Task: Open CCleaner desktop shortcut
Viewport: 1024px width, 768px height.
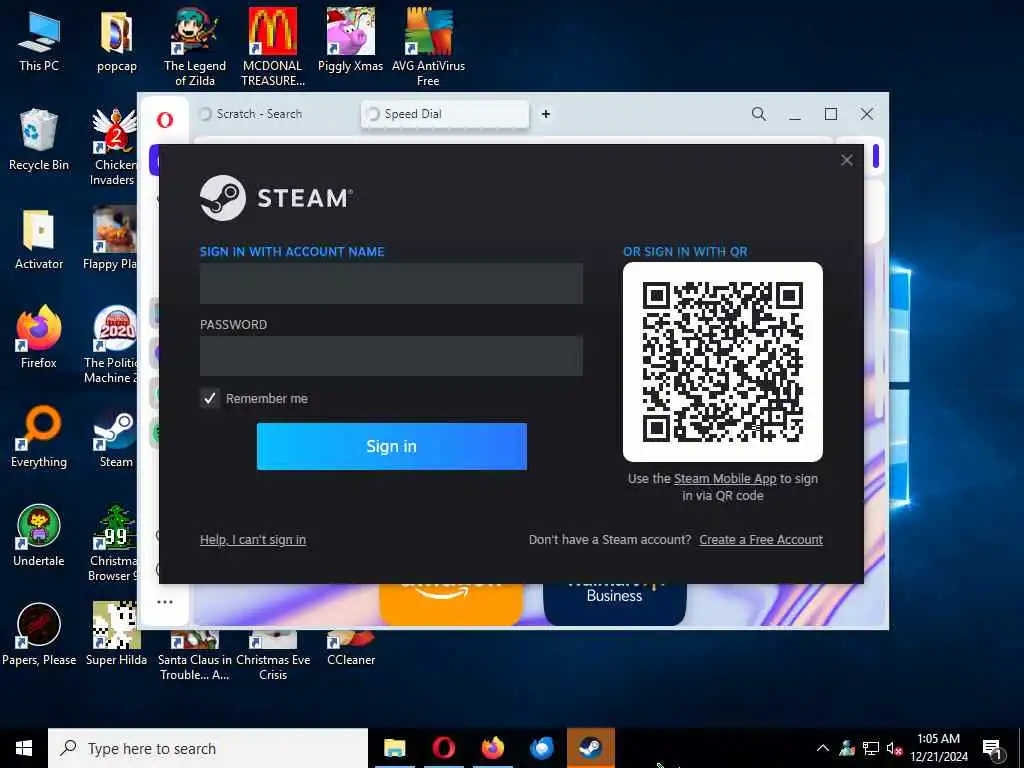Action: pyautogui.click(x=351, y=648)
